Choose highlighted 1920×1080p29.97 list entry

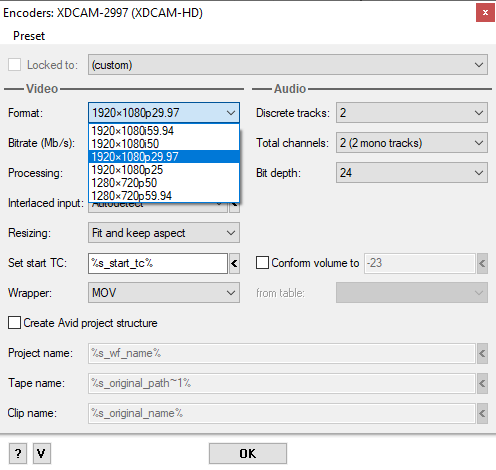point(164,157)
